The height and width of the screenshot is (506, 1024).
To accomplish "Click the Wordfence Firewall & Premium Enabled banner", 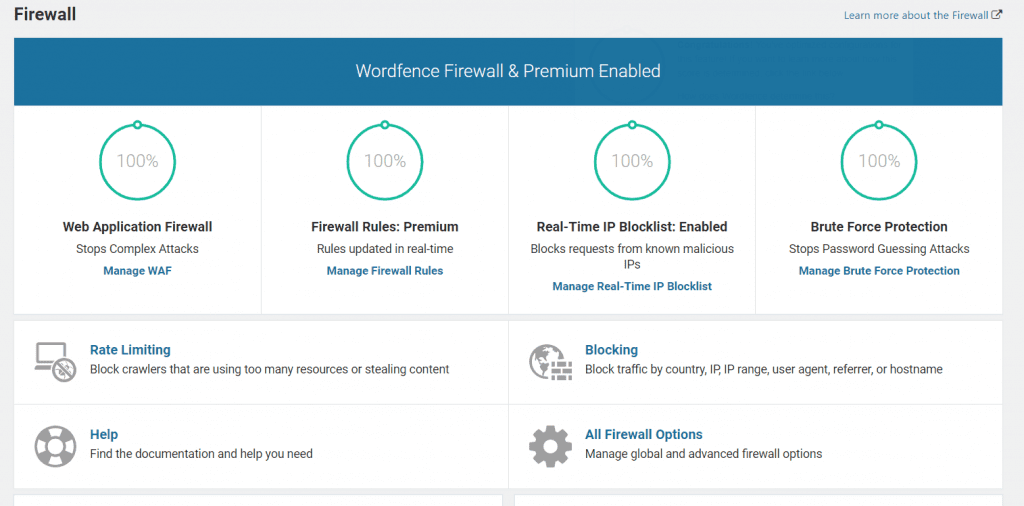I will [508, 71].
